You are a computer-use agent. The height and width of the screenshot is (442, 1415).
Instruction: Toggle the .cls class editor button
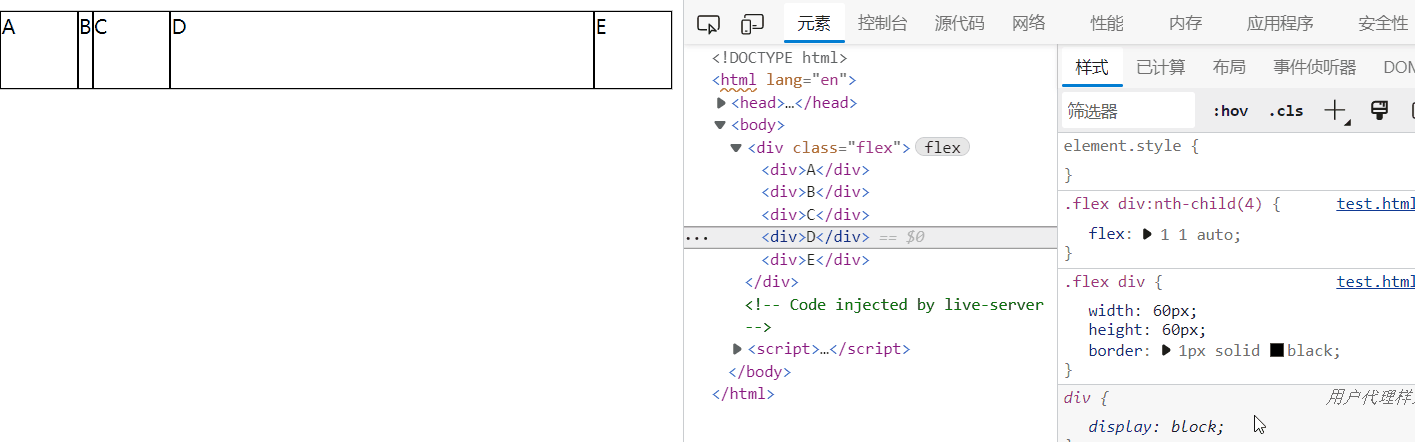1286,111
